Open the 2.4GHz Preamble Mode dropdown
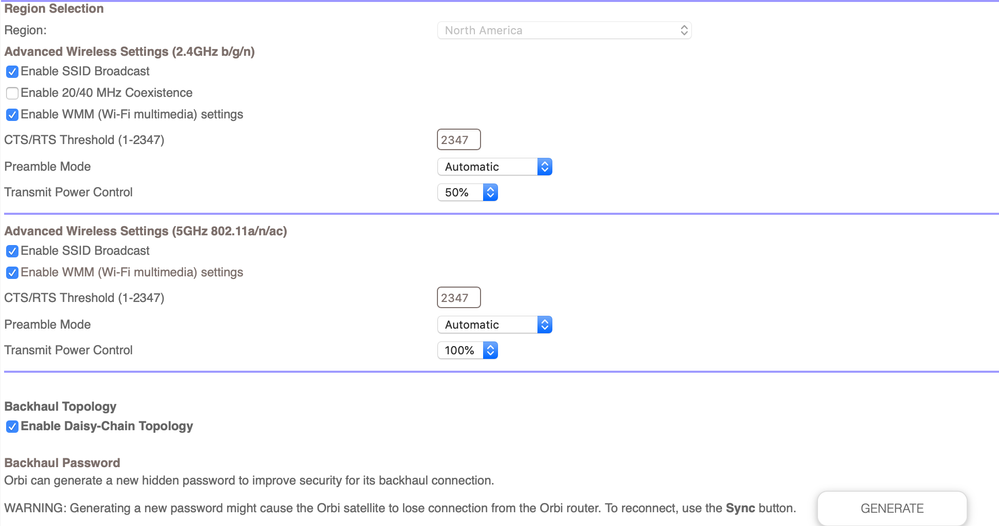 click(x=494, y=167)
